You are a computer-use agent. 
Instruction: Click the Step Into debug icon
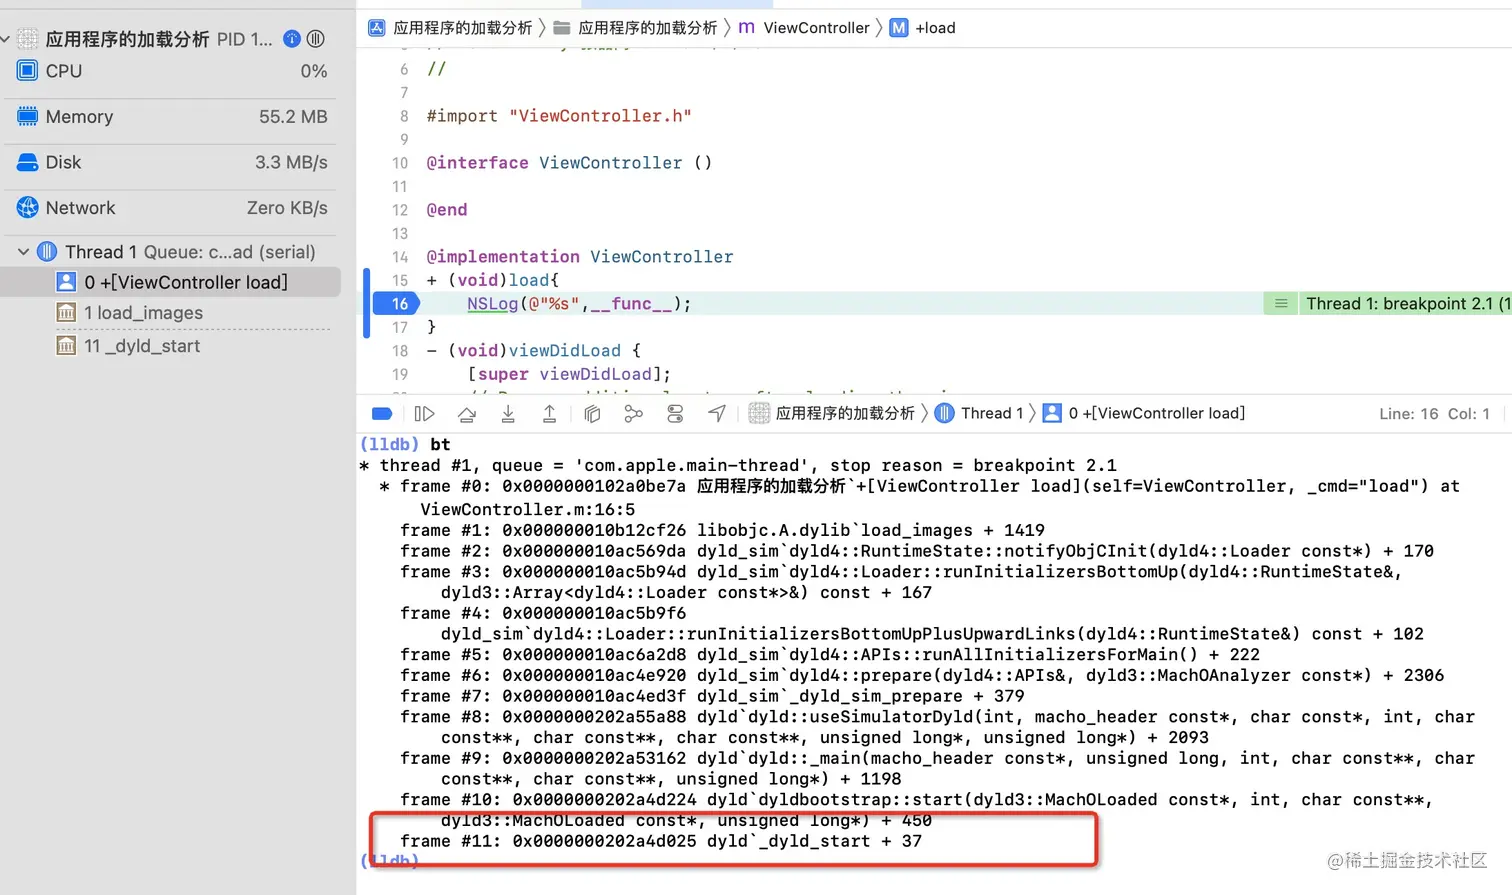pyautogui.click(x=508, y=414)
